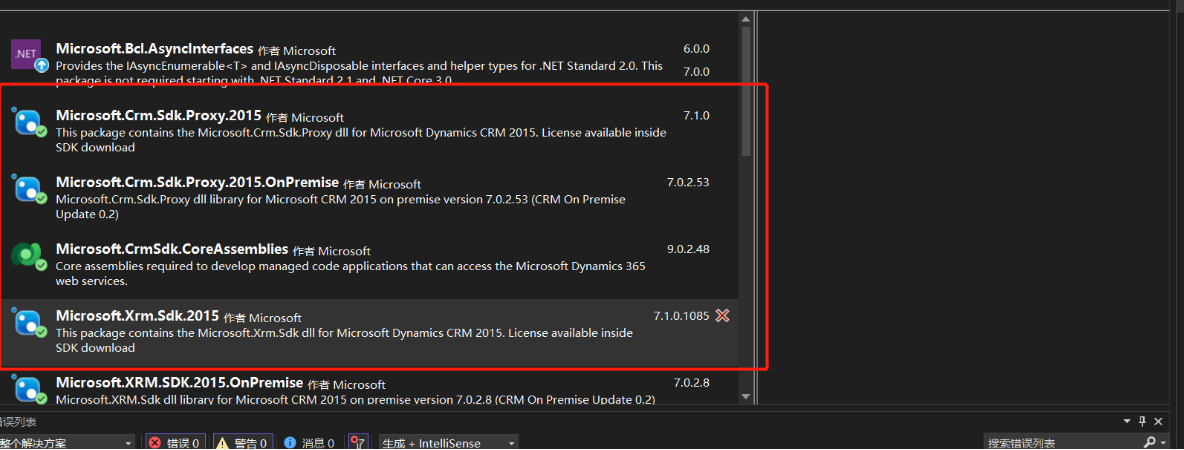Pin the error list panel
This screenshot has height=450, width=1184.
(1142, 421)
